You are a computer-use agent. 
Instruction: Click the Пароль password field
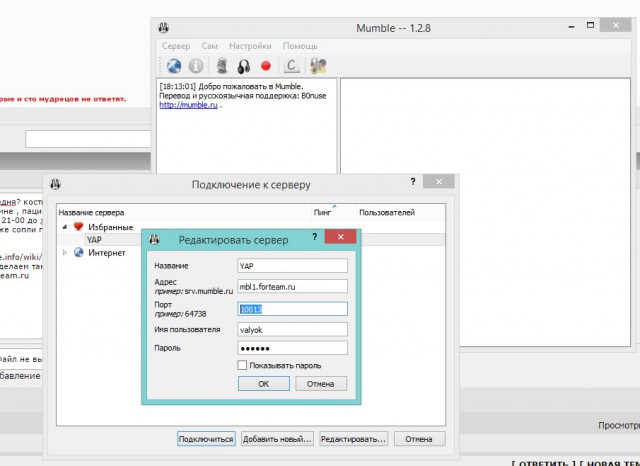click(293, 348)
